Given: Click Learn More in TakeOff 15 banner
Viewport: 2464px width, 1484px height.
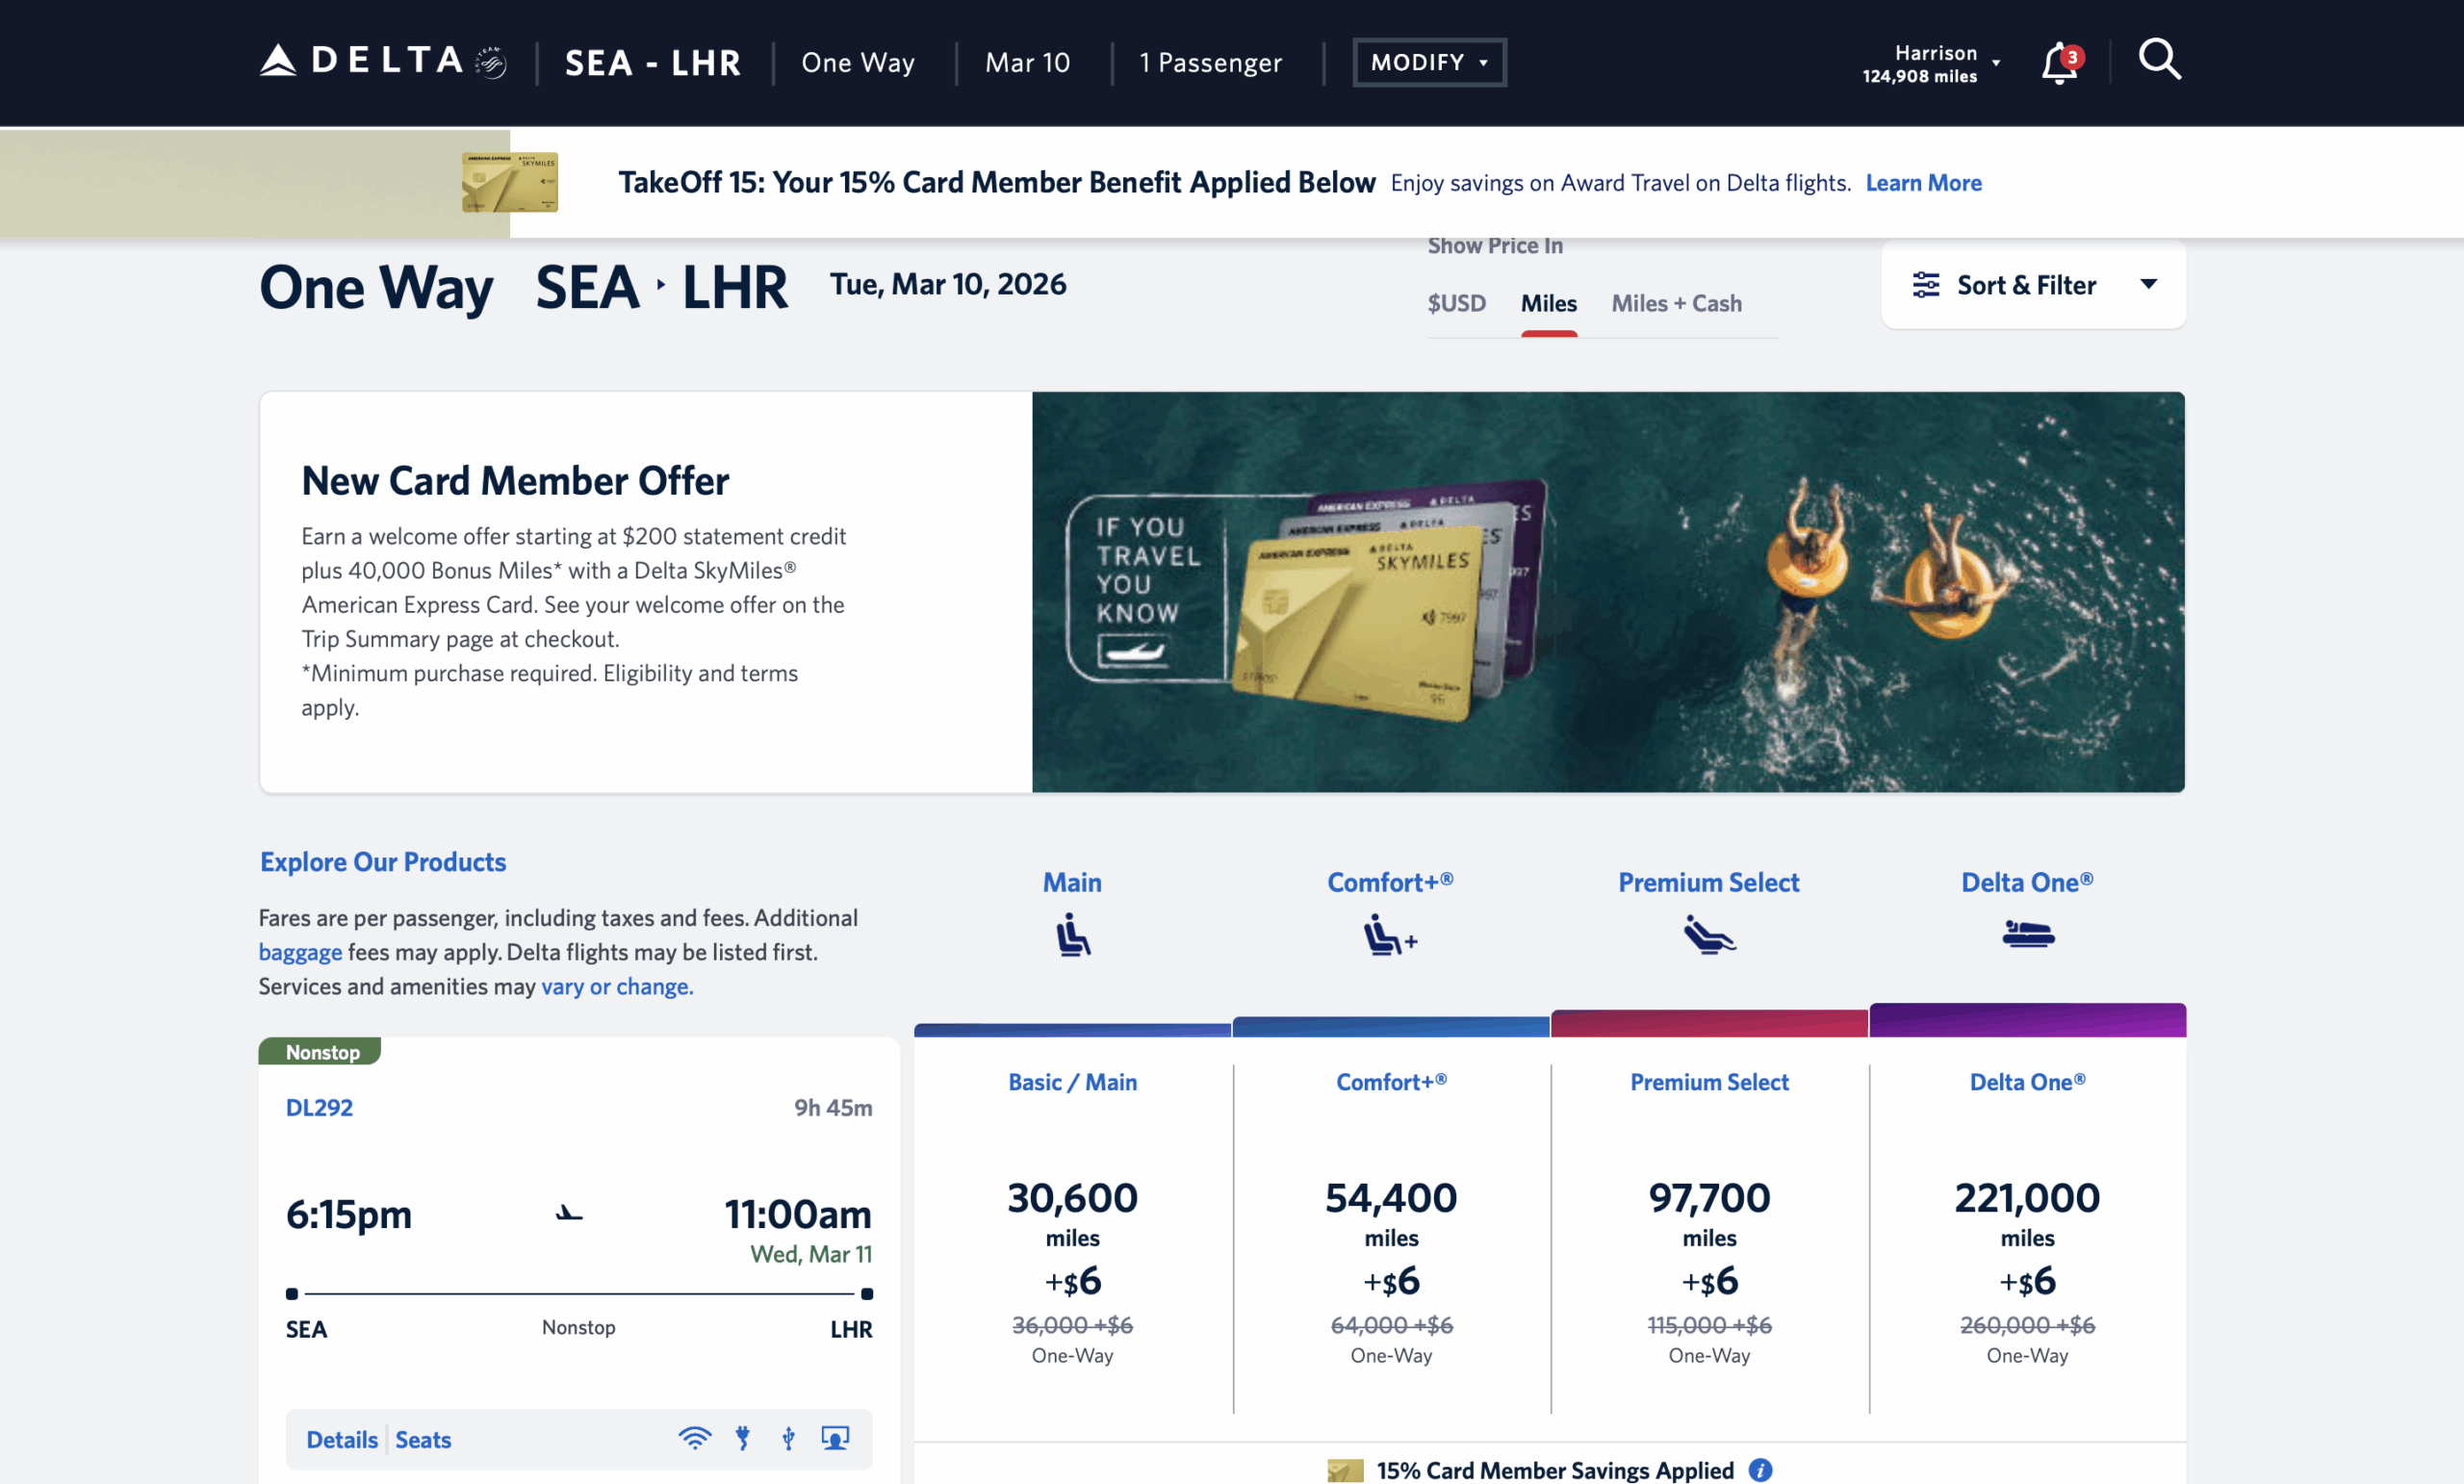Looking at the screenshot, I should (x=1923, y=183).
